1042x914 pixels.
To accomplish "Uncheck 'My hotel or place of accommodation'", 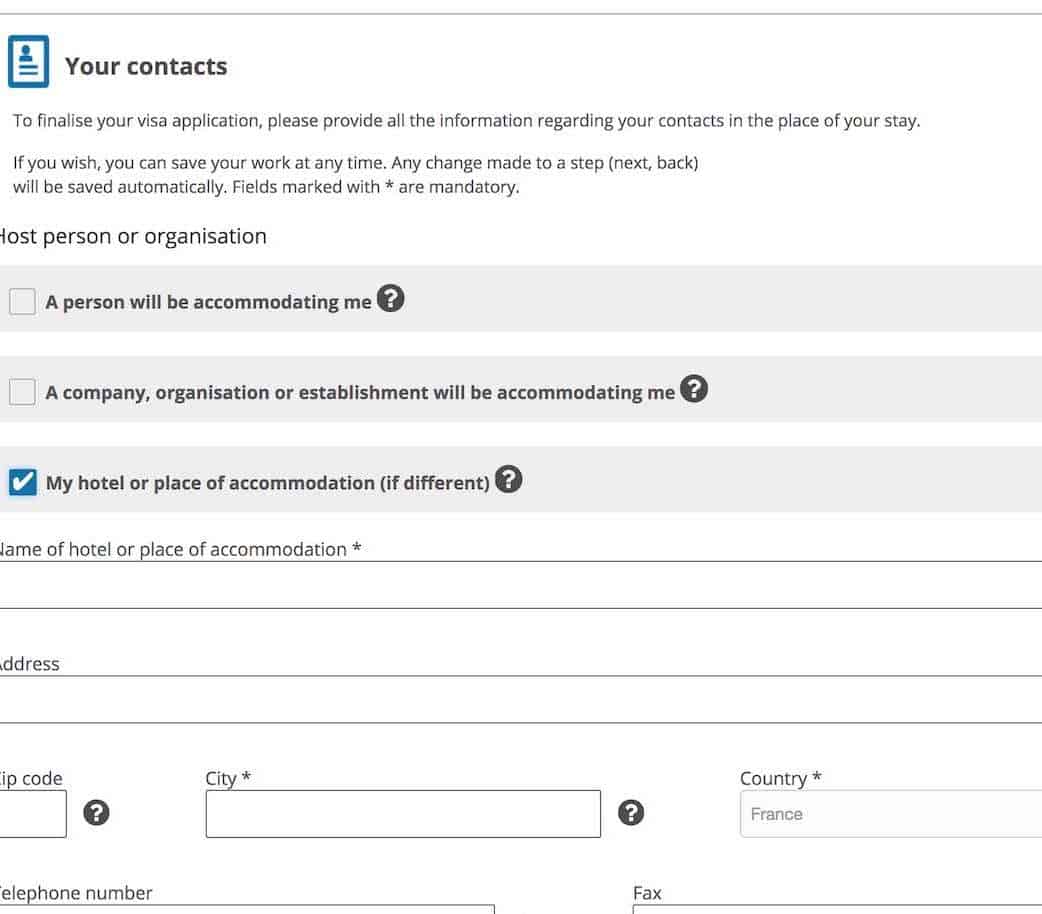I will point(22,483).
